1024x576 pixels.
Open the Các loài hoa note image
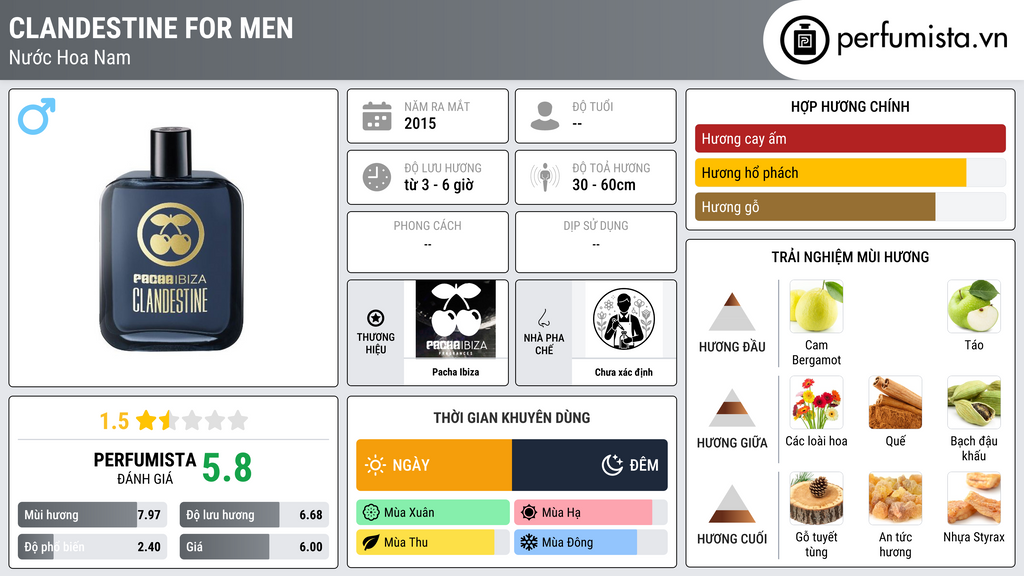816,403
